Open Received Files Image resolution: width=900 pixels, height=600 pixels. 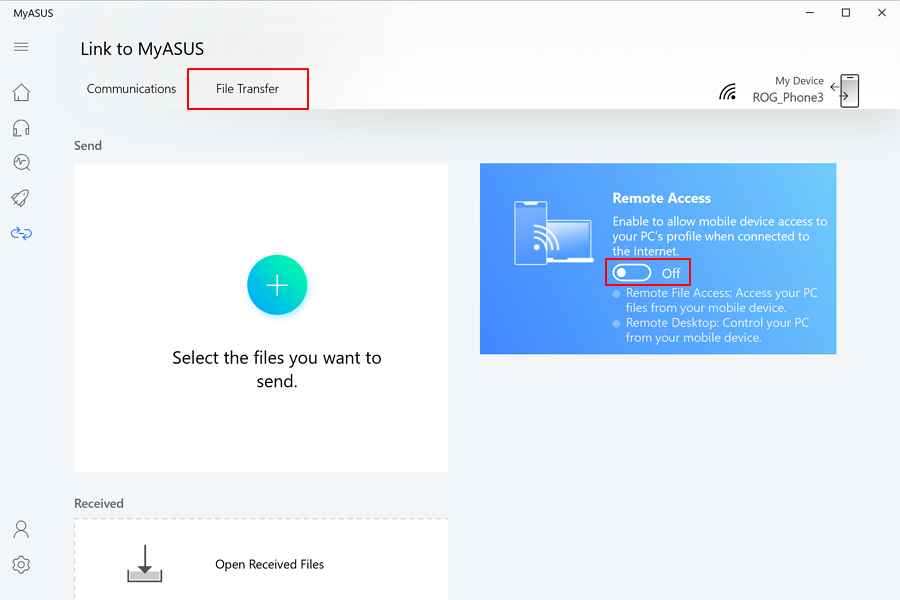coord(270,564)
